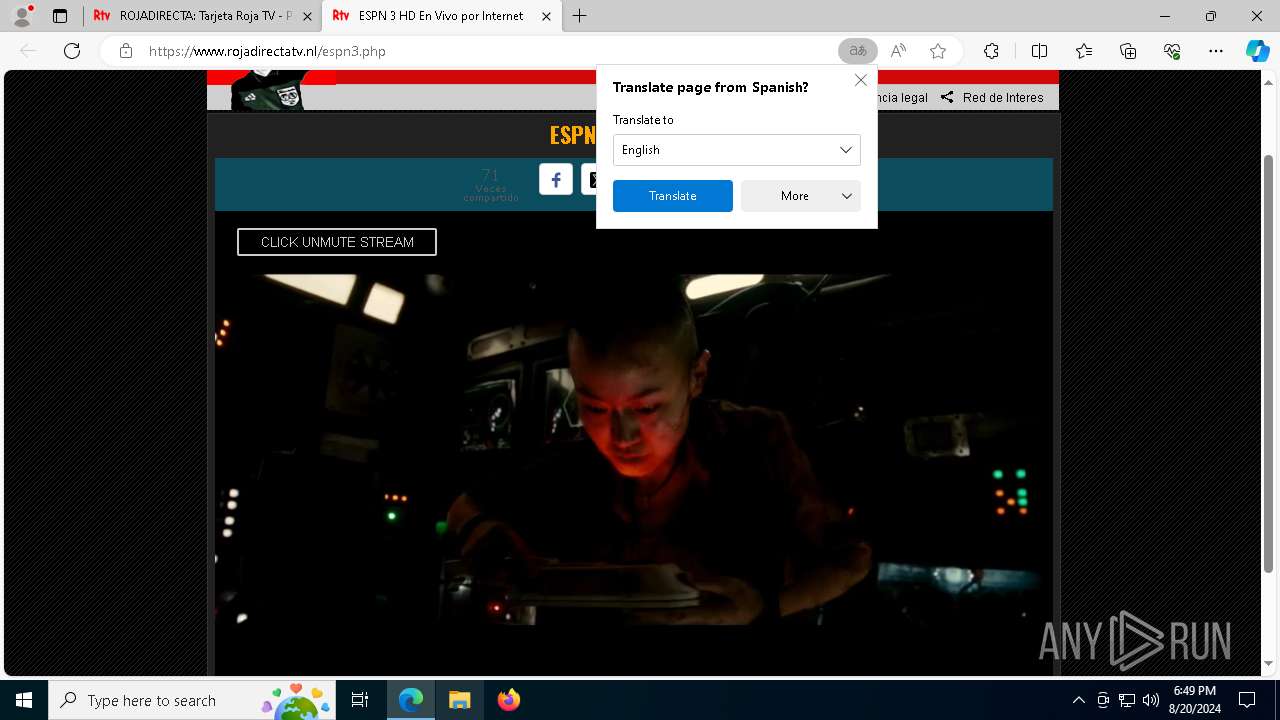Viewport: 1280px width, 720px height.
Task: Refresh the page
Action: click(72, 51)
